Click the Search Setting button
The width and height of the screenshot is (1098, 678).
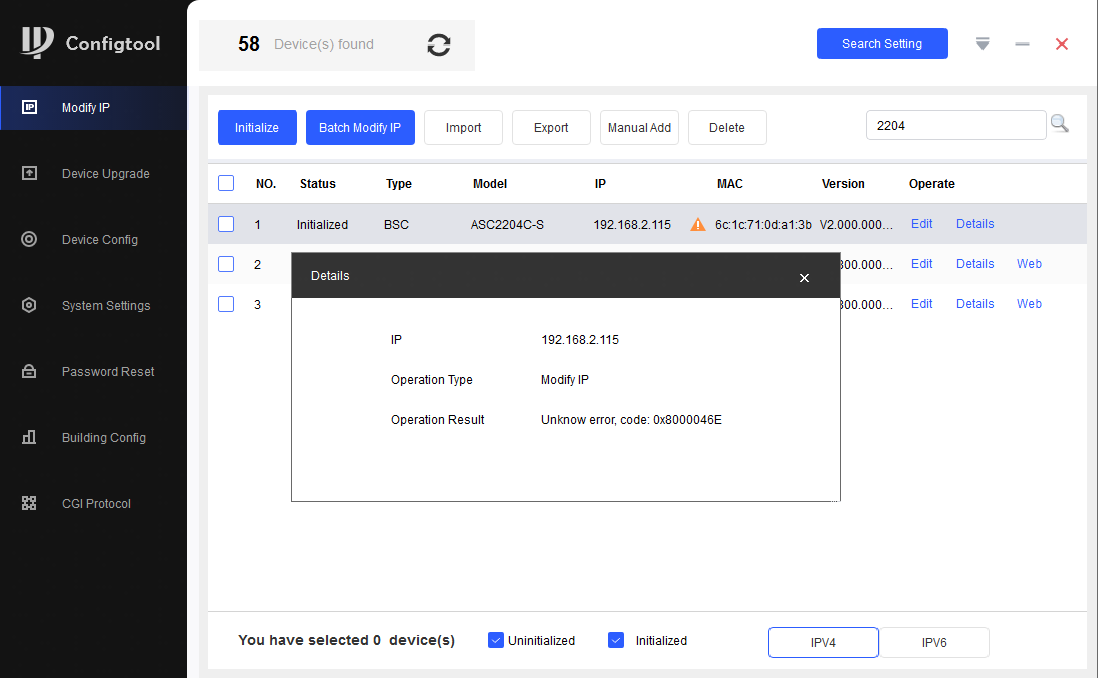(x=882, y=44)
